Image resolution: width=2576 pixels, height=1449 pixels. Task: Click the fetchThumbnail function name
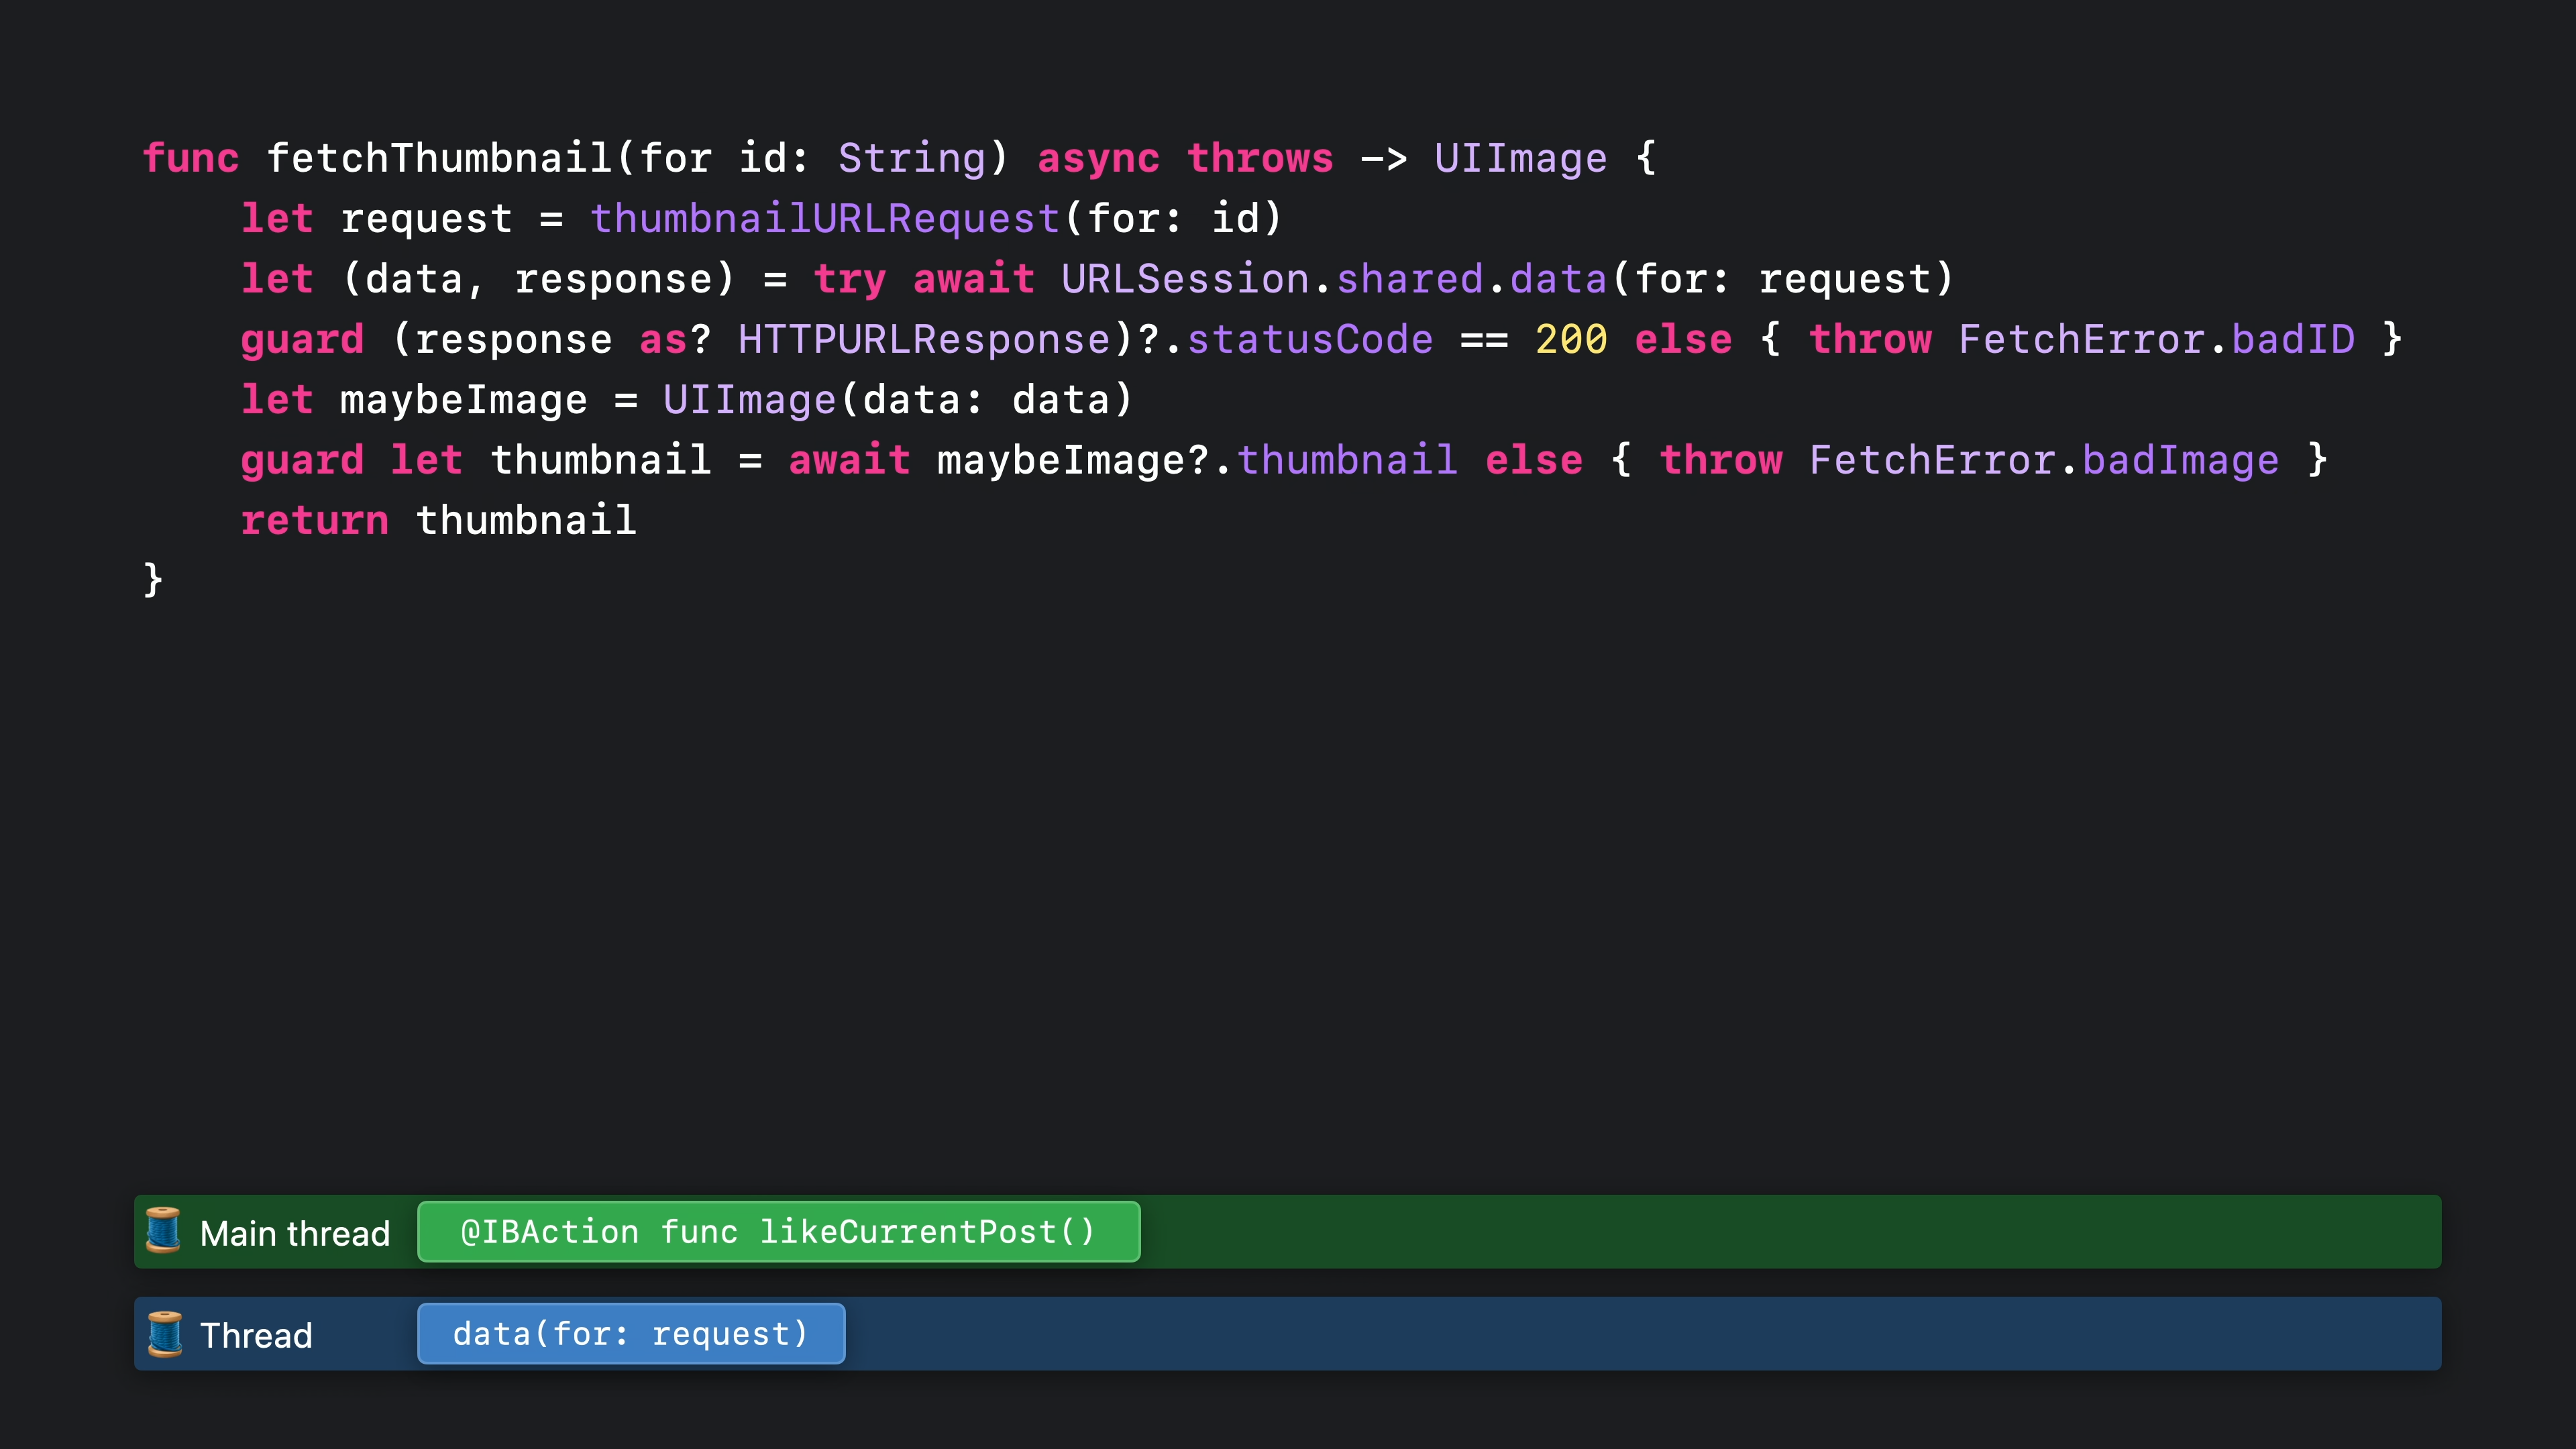pos(439,158)
